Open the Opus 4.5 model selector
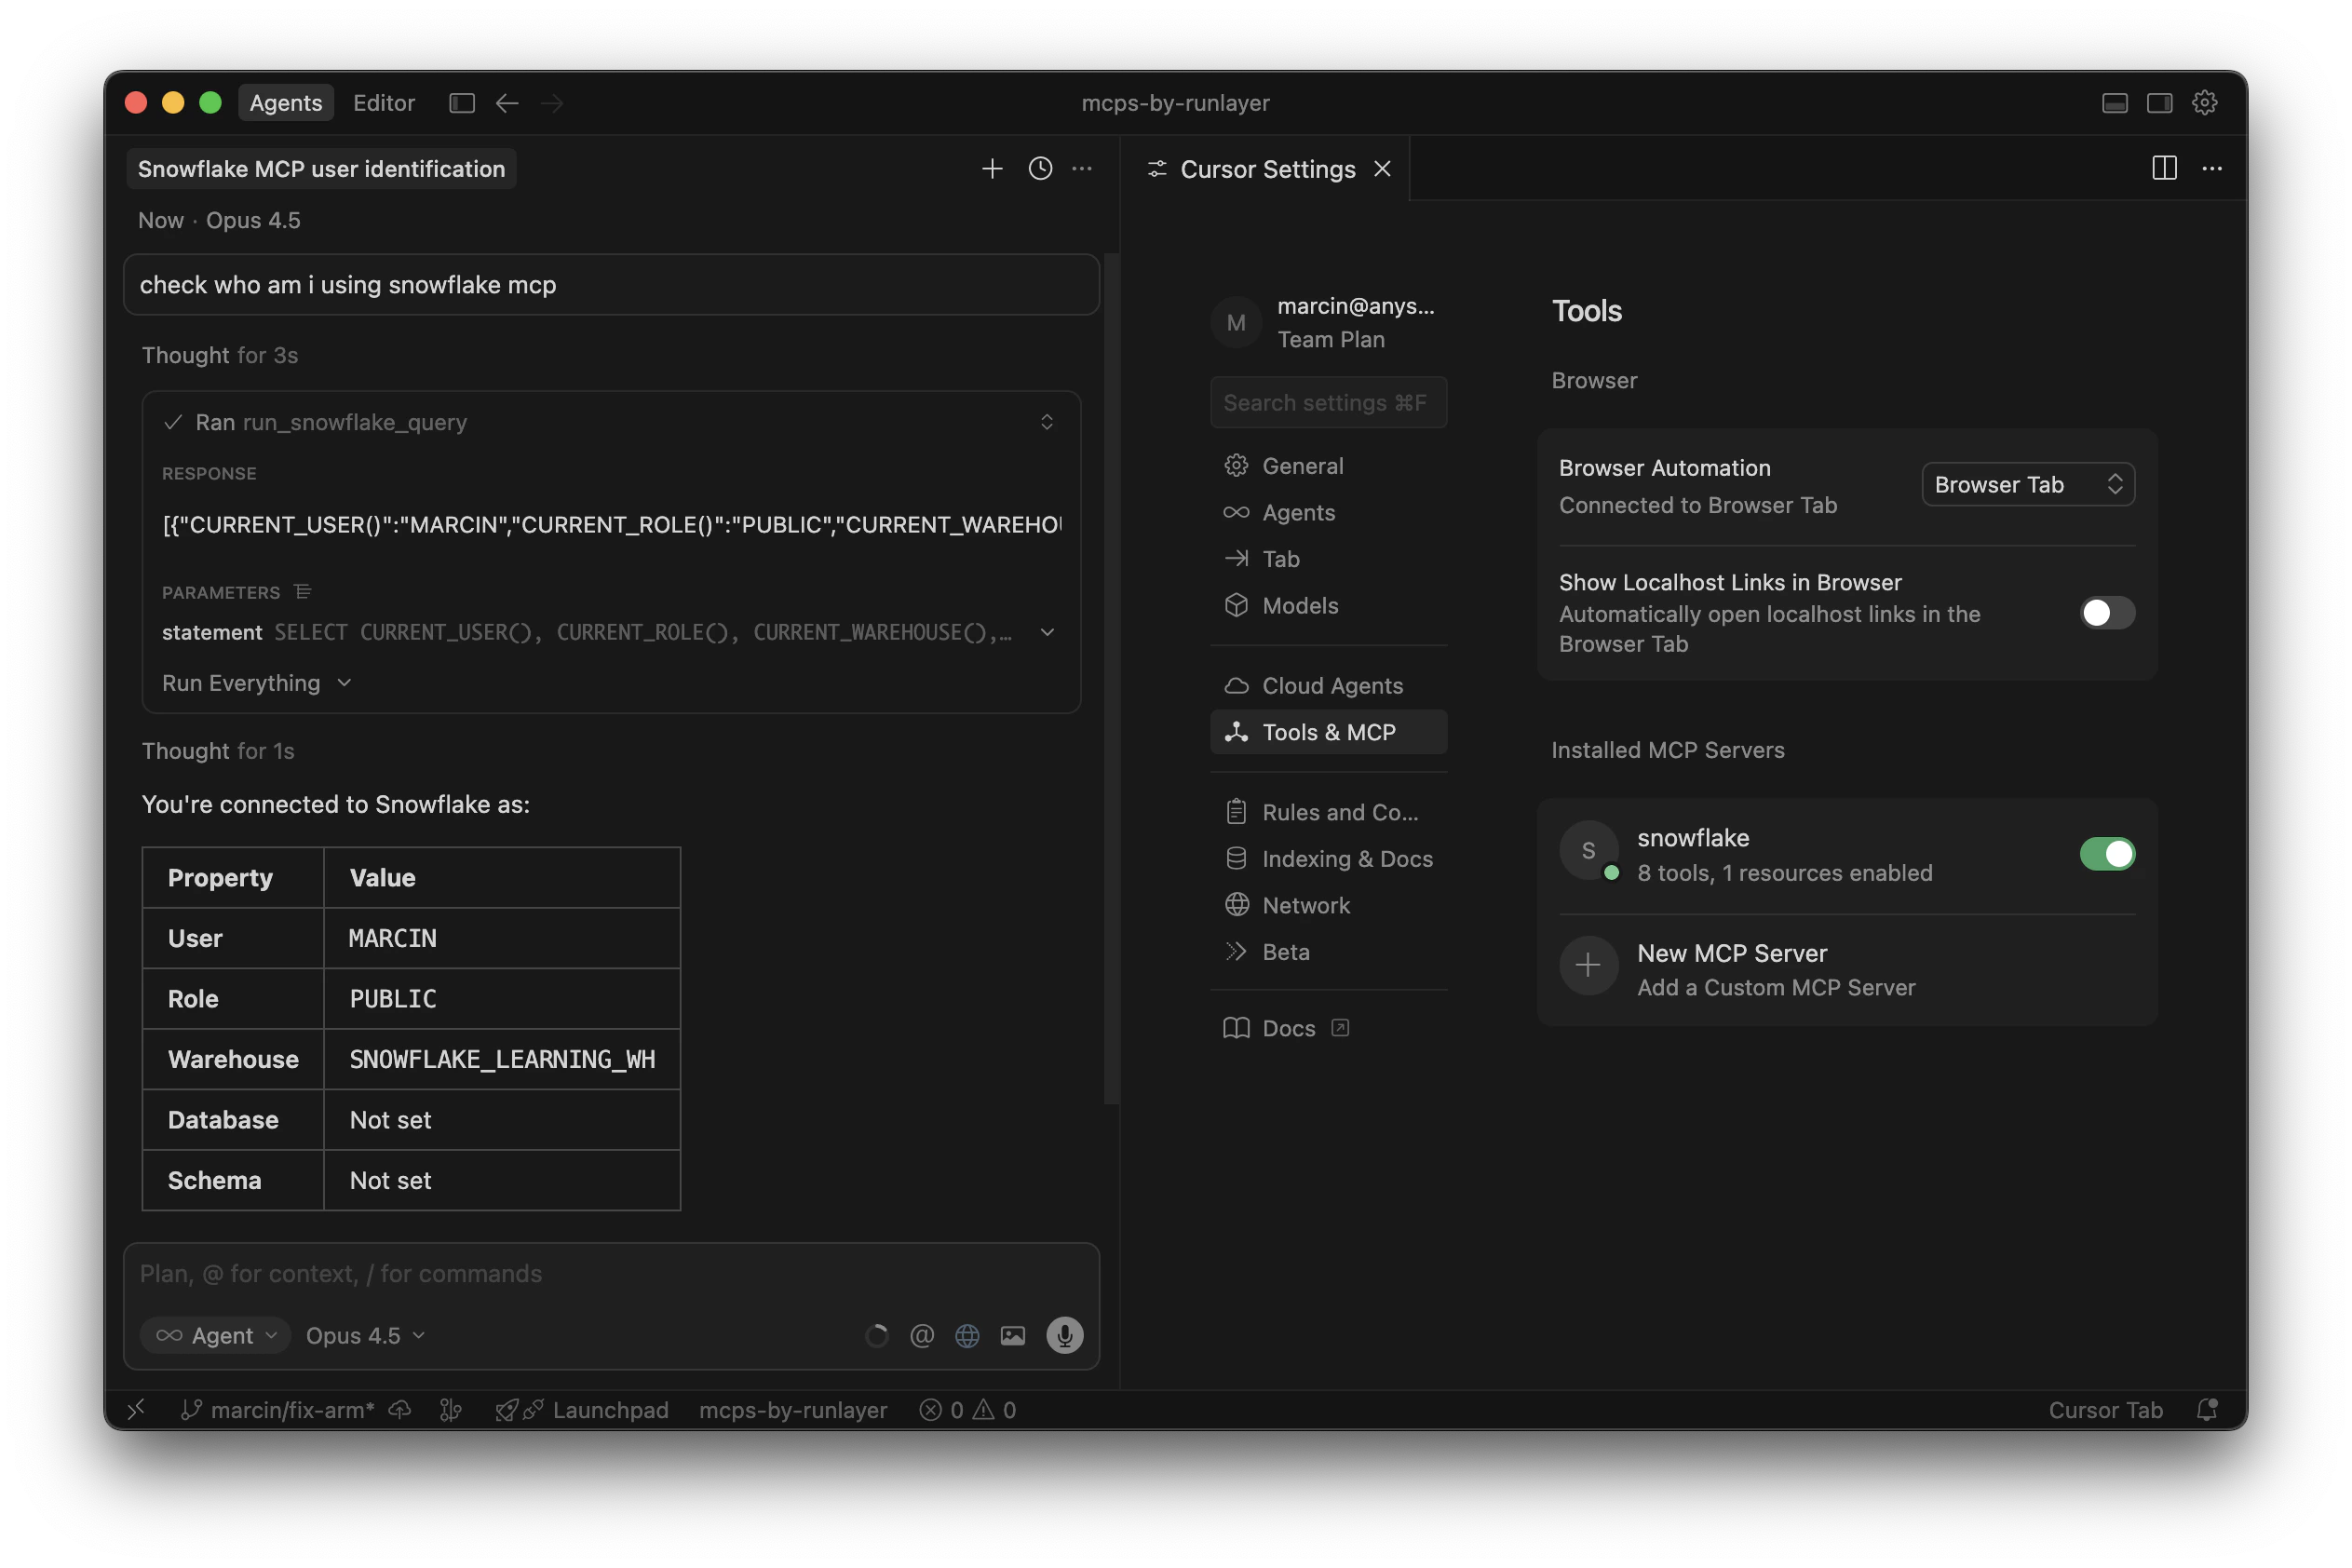This screenshot has width=2352, height=1568. coord(365,1335)
